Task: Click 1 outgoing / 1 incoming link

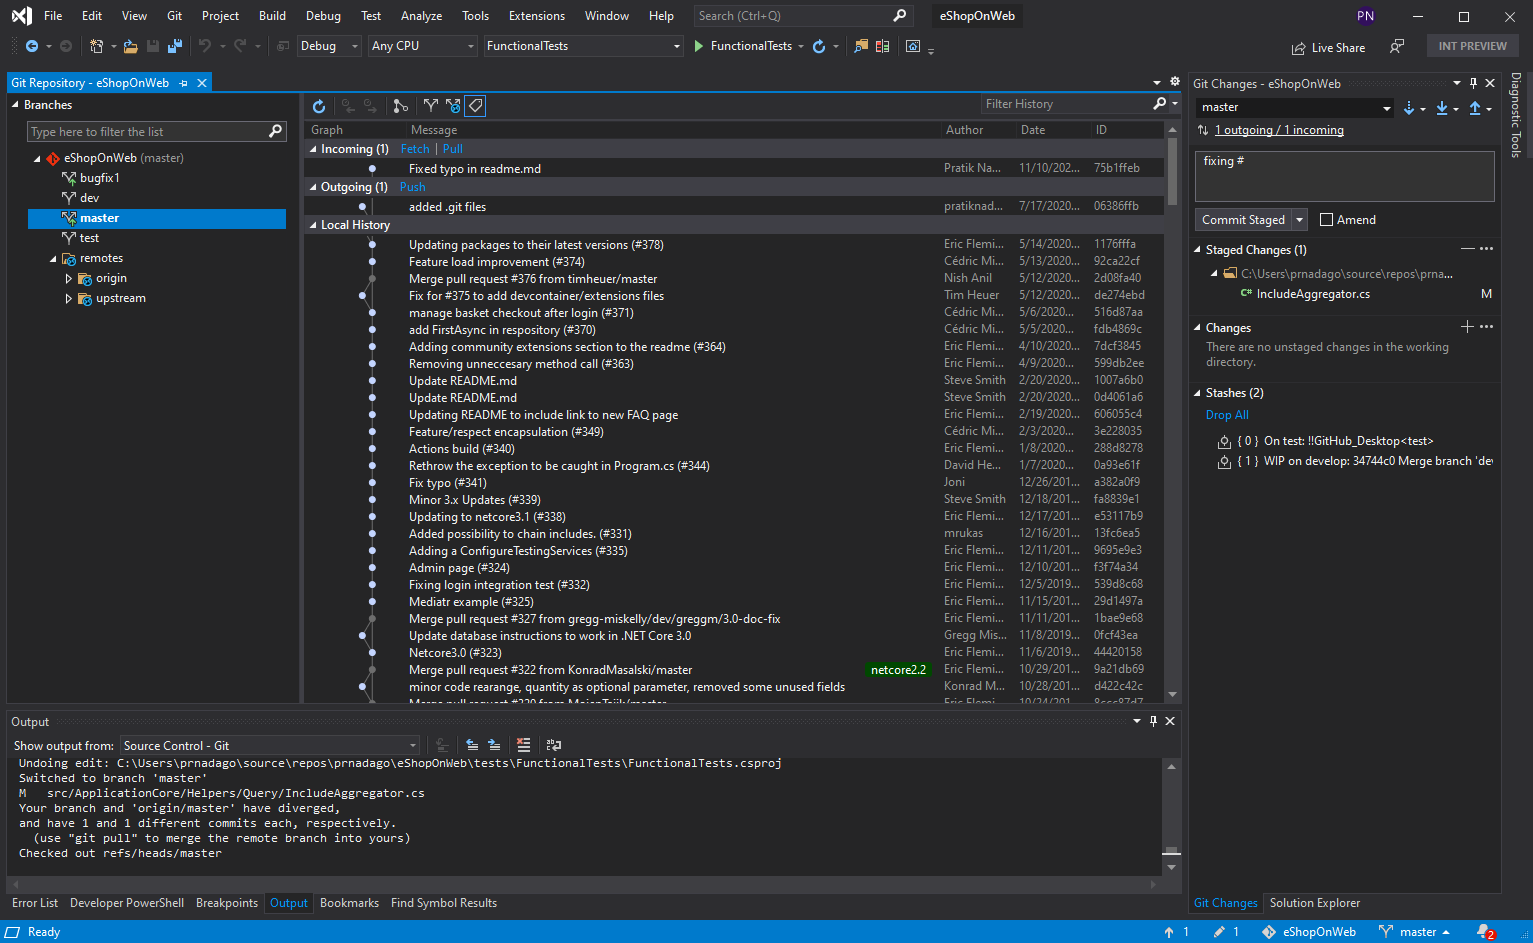Action: coord(1280,131)
